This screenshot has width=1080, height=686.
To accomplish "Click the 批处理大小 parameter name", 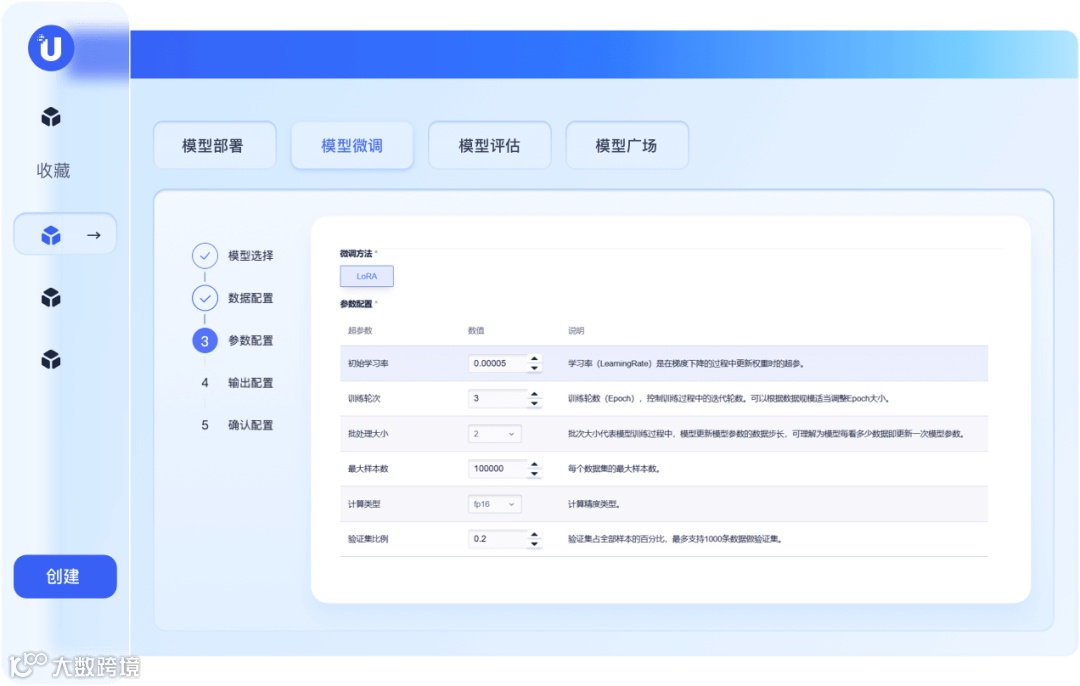I will tap(368, 434).
